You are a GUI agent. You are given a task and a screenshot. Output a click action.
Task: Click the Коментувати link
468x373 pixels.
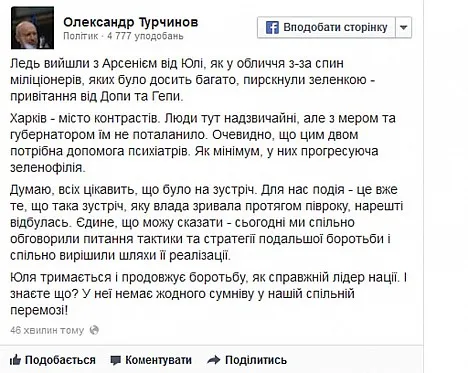tap(158, 360)
